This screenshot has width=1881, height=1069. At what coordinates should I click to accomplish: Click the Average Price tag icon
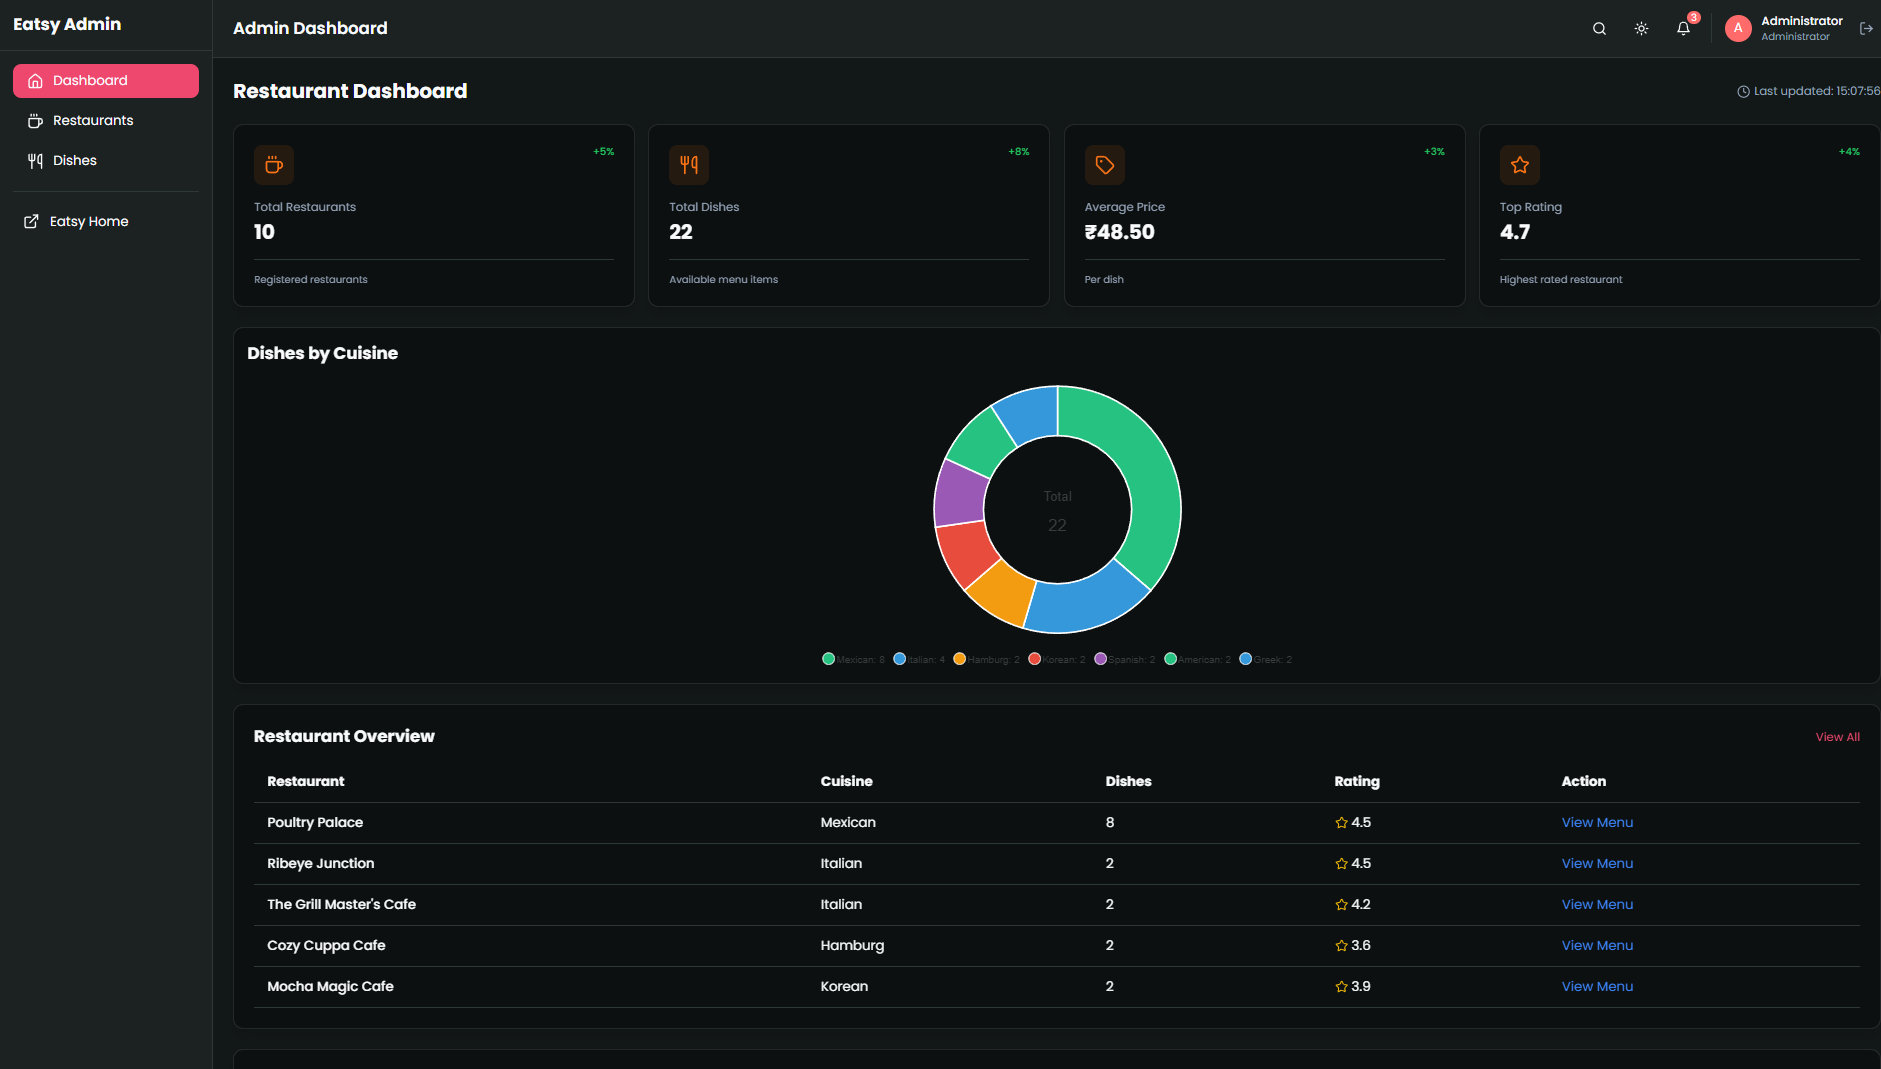(x=1104, y=165)
